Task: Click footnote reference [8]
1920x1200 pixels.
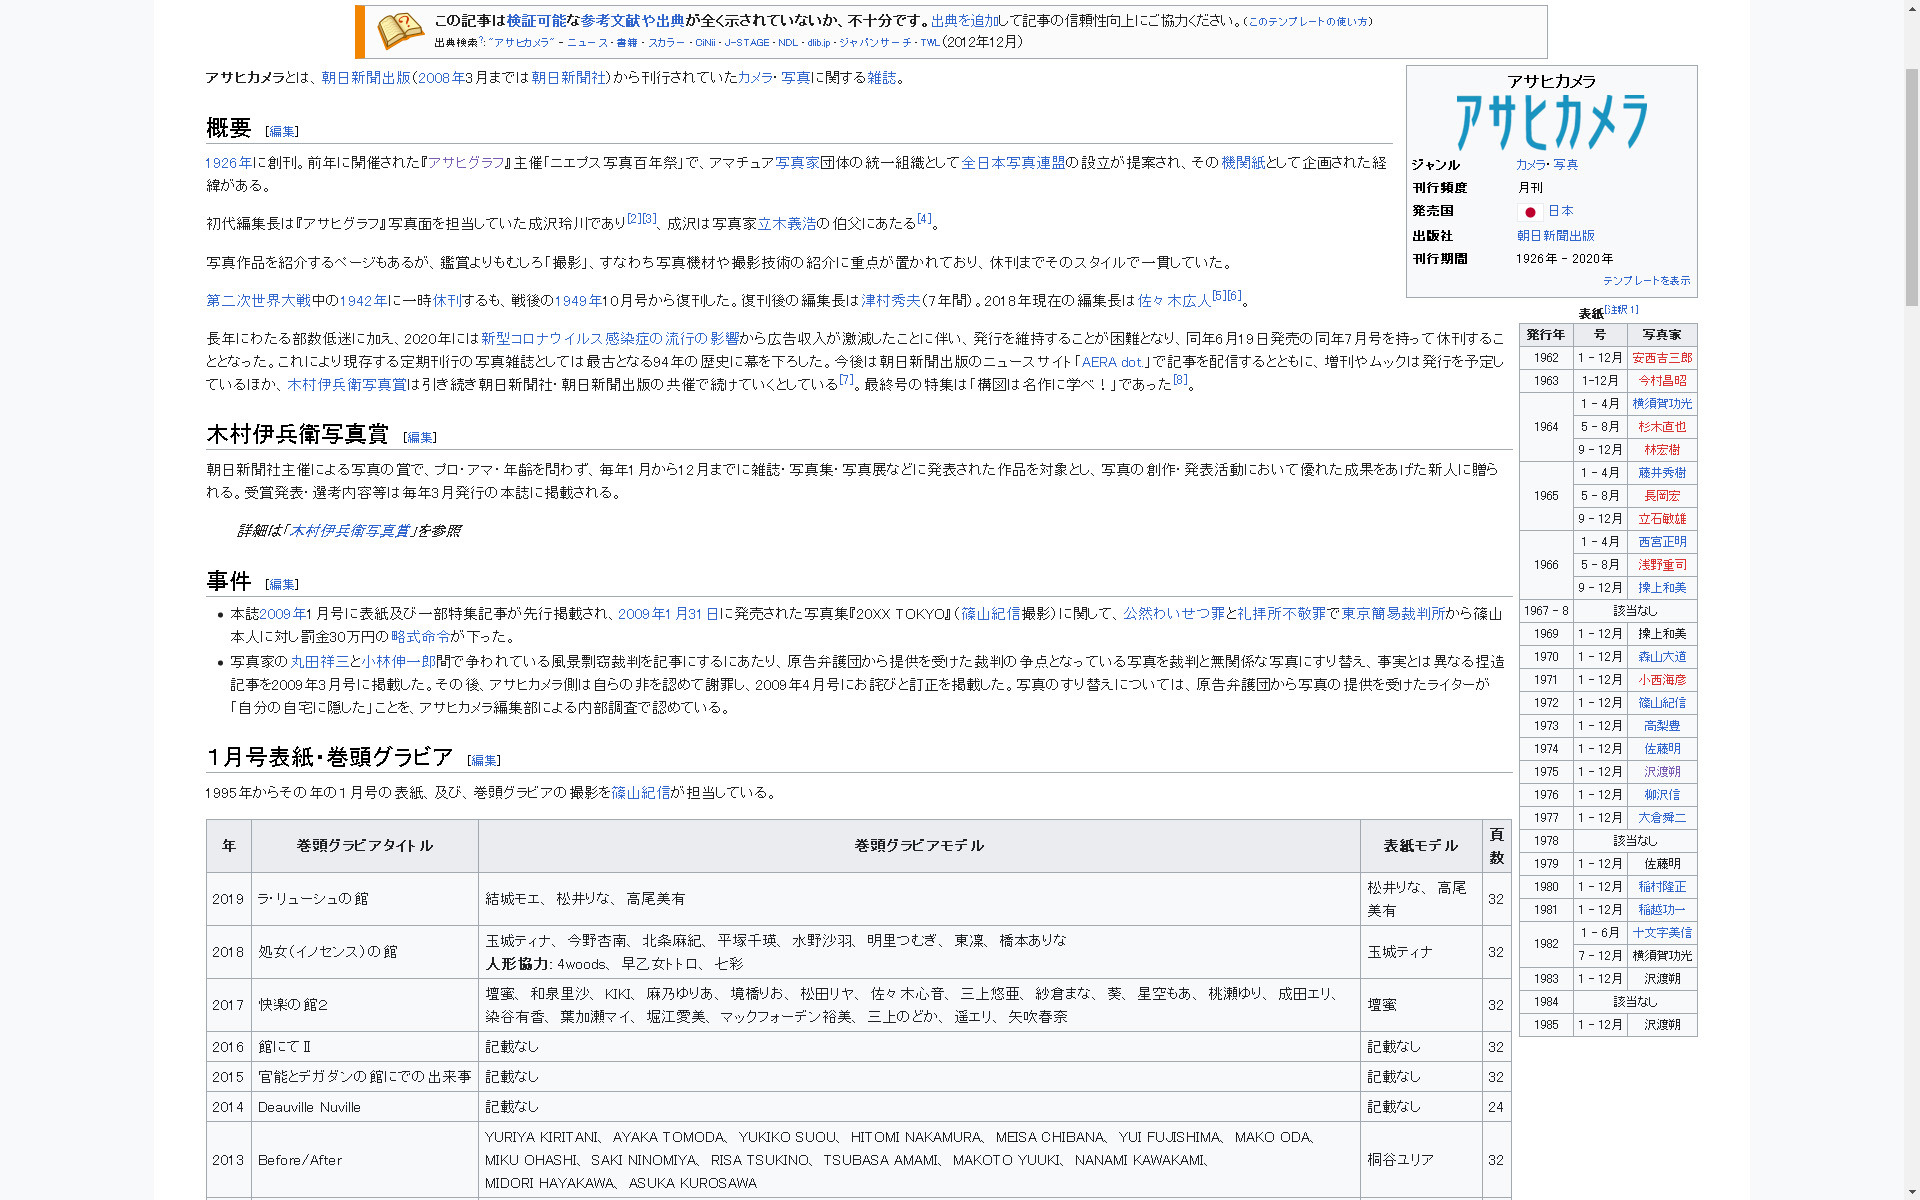Action: (x=1180, y=379)
